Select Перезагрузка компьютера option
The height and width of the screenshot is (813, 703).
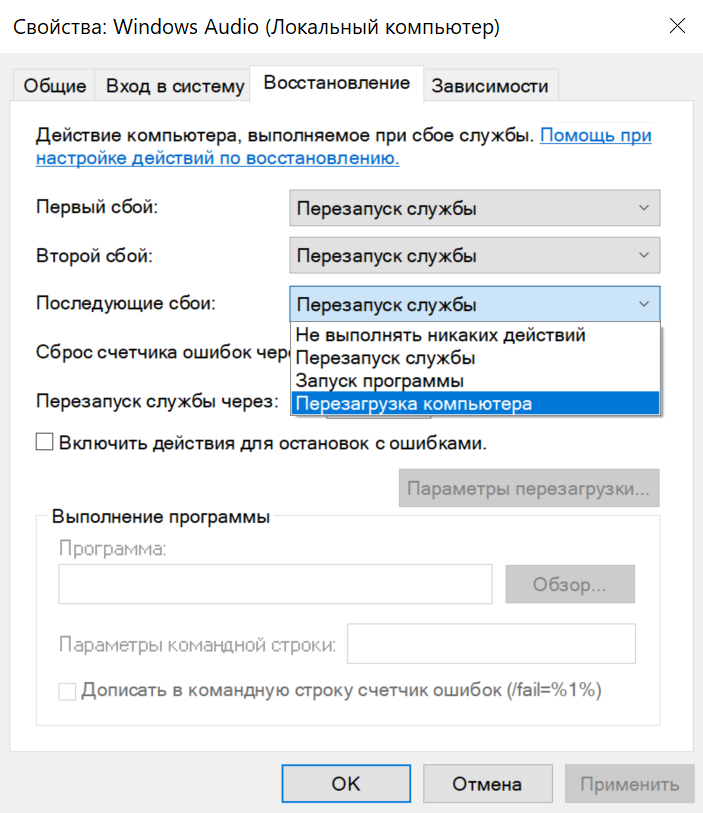[x=414, y=404]
